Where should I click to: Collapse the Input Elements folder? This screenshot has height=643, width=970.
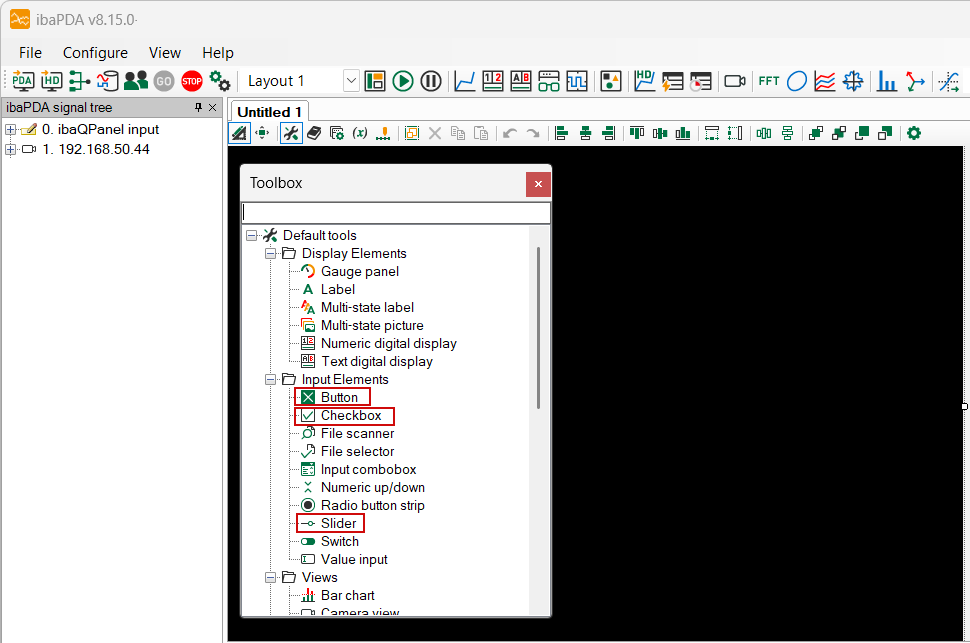[270, 379]
